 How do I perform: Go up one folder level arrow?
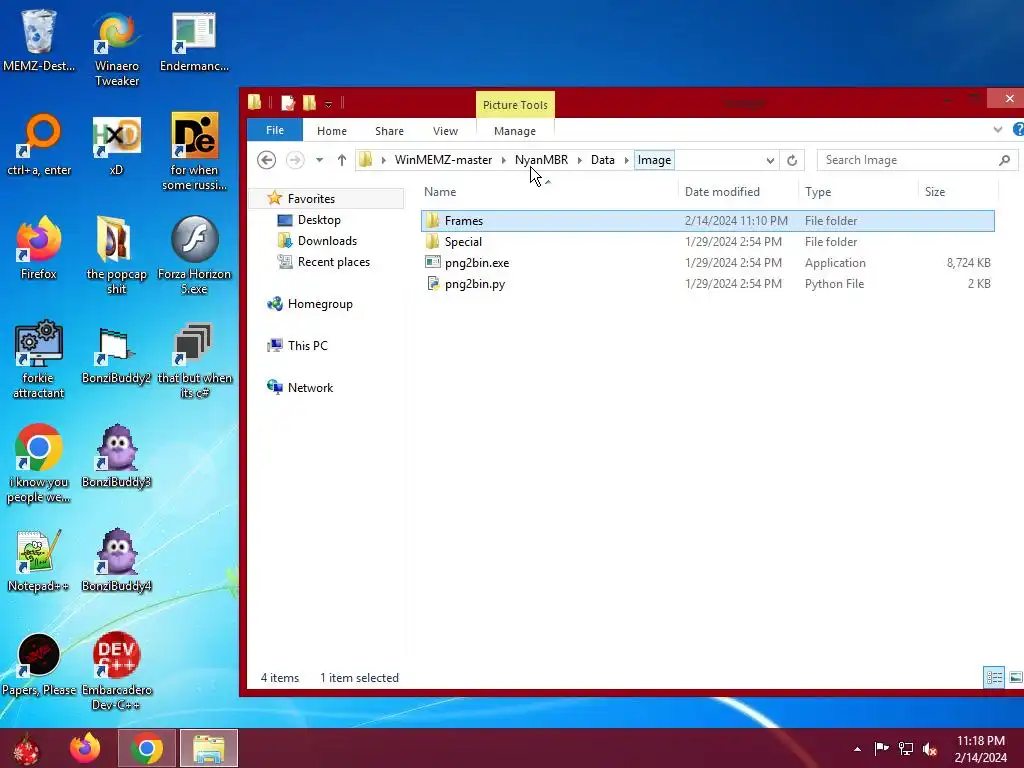pos(342,160)
